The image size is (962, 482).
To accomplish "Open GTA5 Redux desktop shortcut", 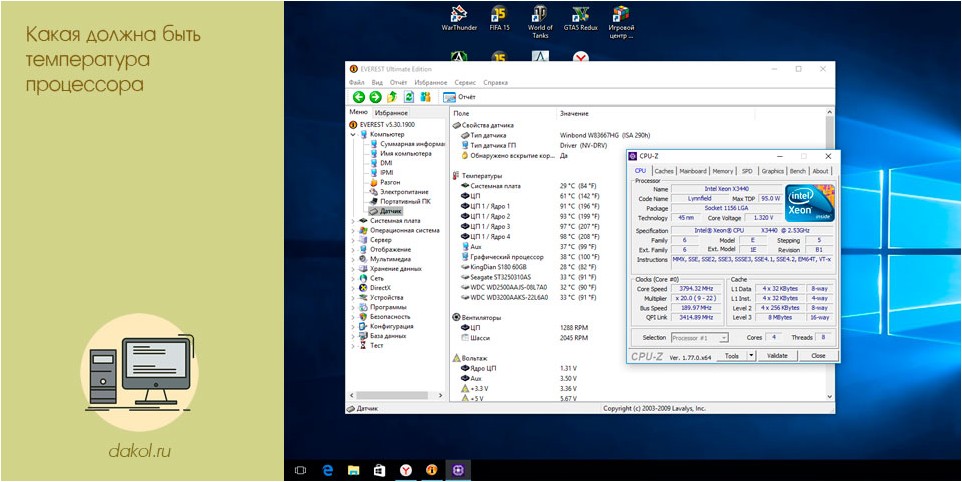I will 580,18.
